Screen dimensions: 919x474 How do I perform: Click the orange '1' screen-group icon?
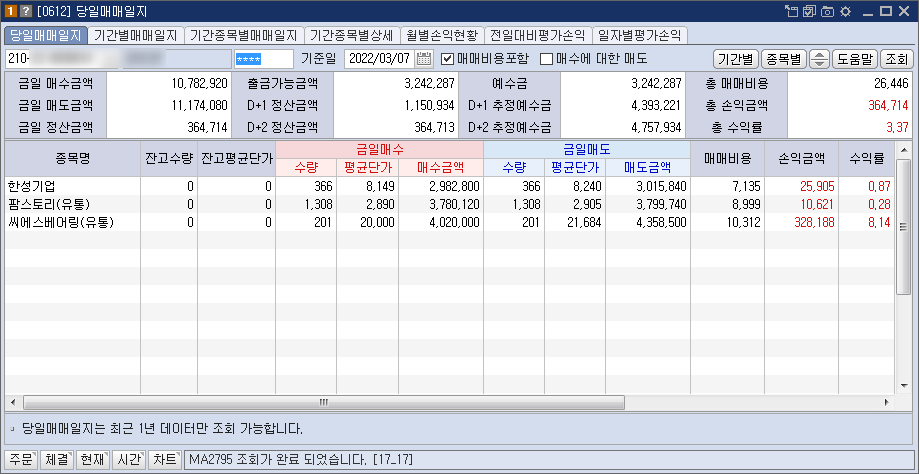11,11
